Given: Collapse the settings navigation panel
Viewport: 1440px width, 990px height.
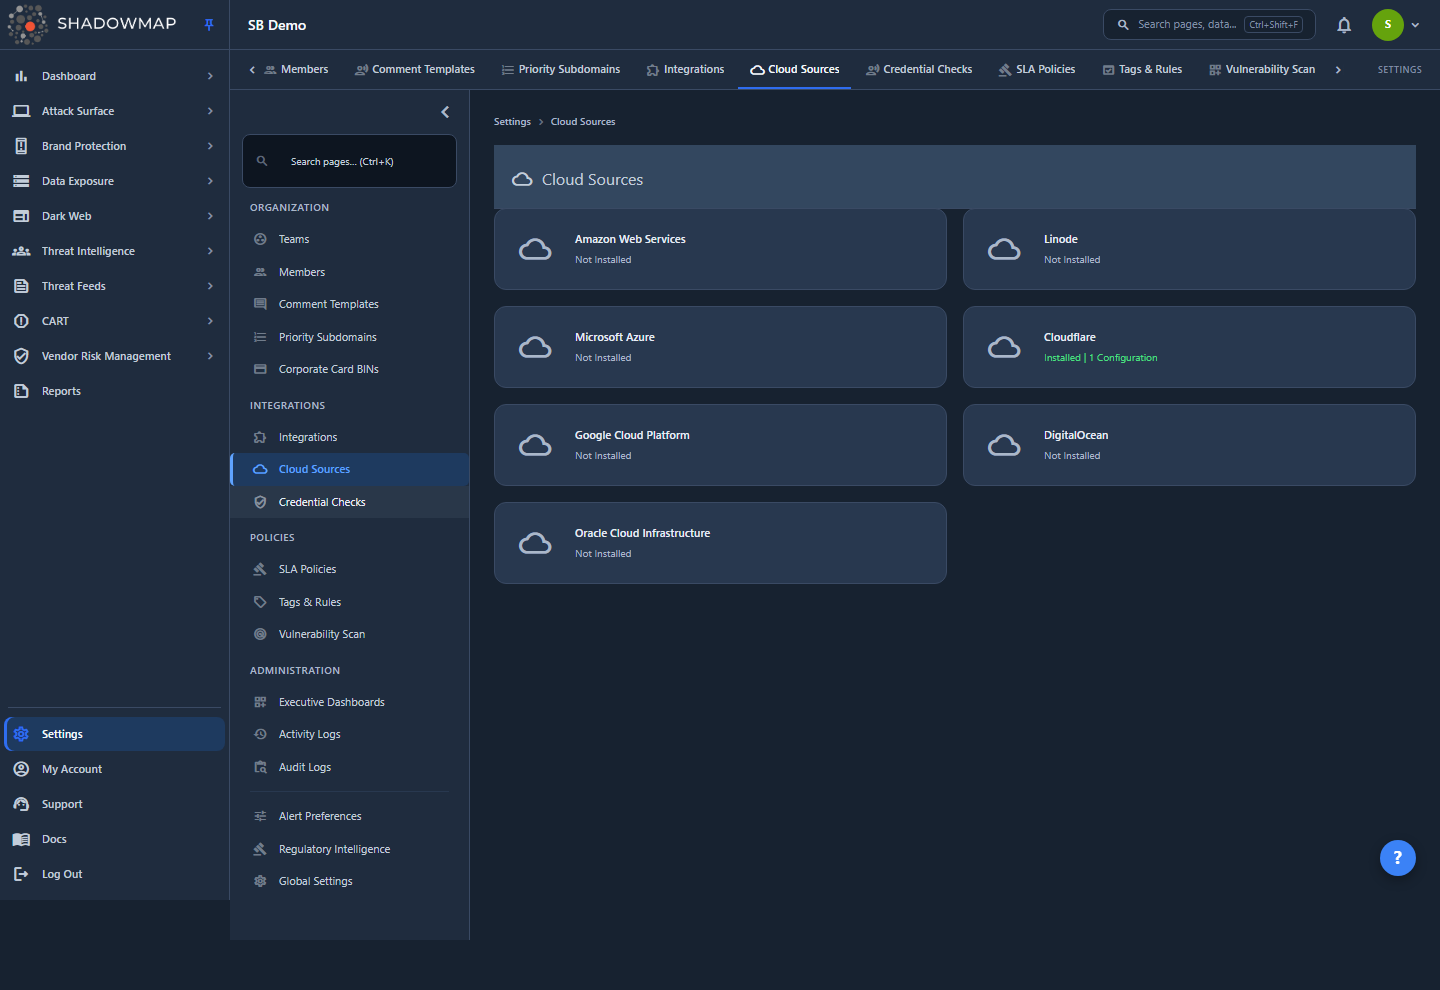Looking at the screenshot, I should pyautogui.click(x=445, y=112).
